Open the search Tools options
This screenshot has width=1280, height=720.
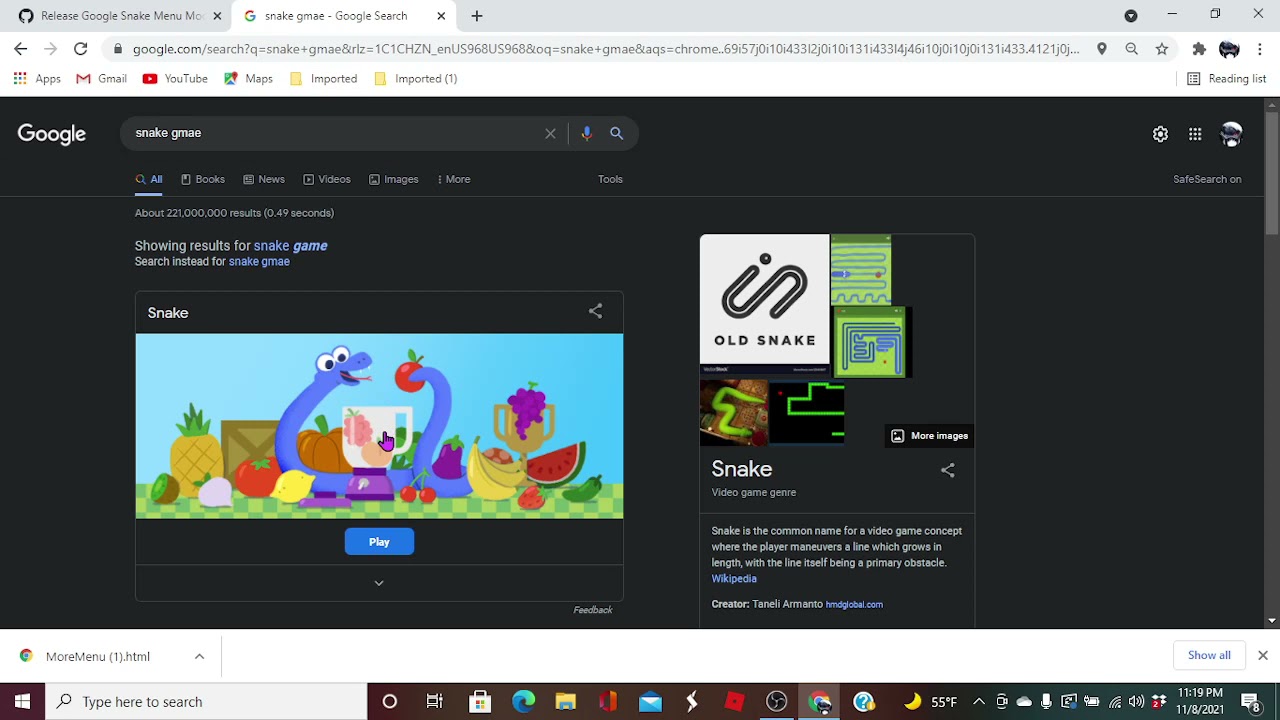tap(610, 179)
